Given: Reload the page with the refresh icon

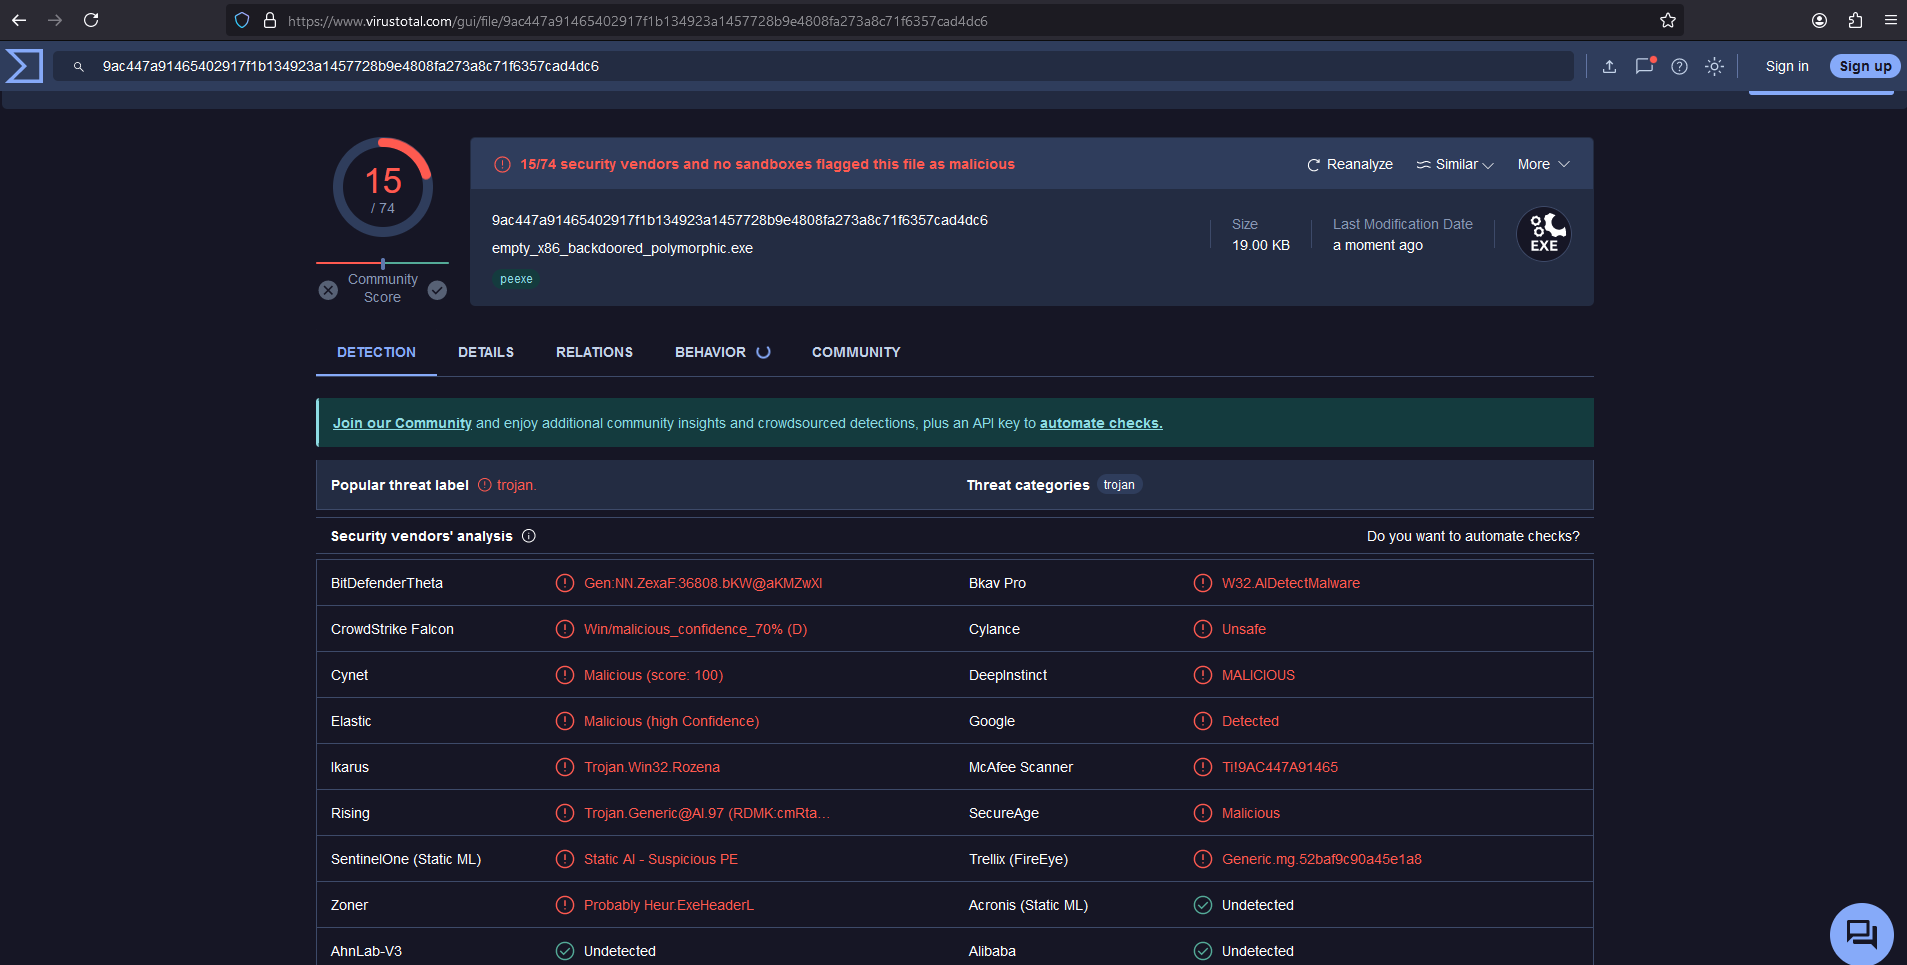Looking at the screenshot, I should pos(91,20).
